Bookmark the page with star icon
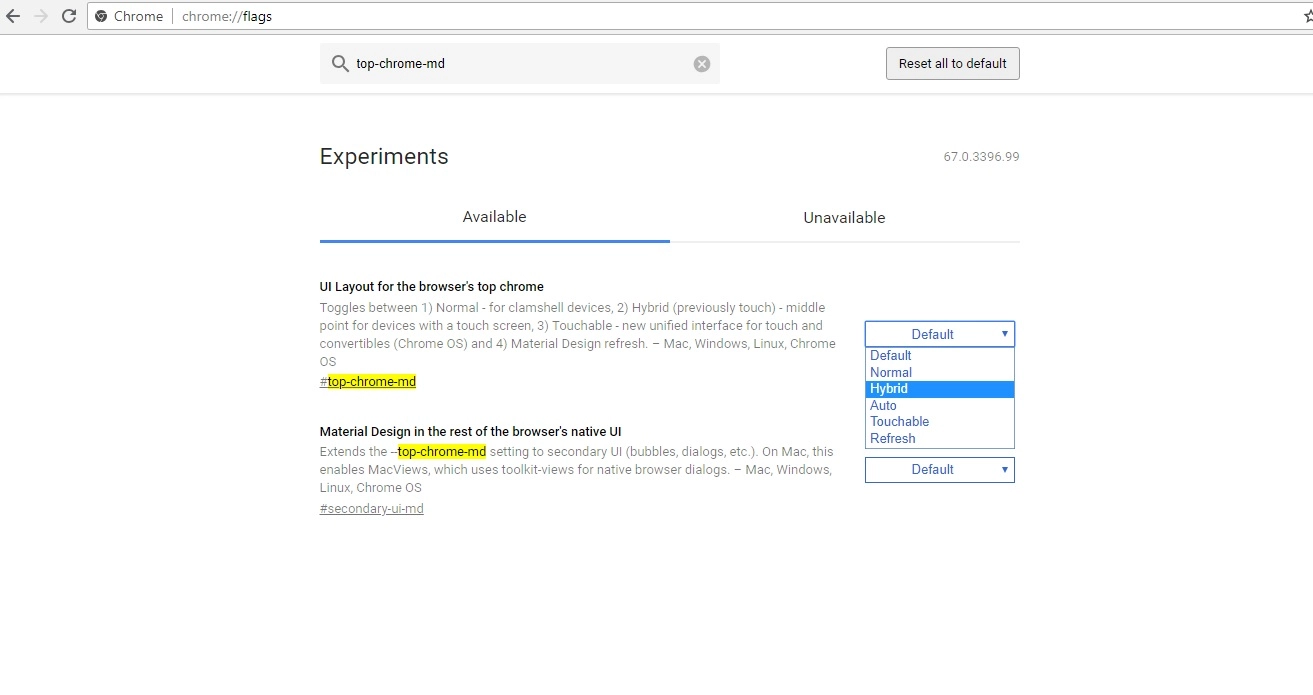The image size is (1313, 695). point(1307,16)
